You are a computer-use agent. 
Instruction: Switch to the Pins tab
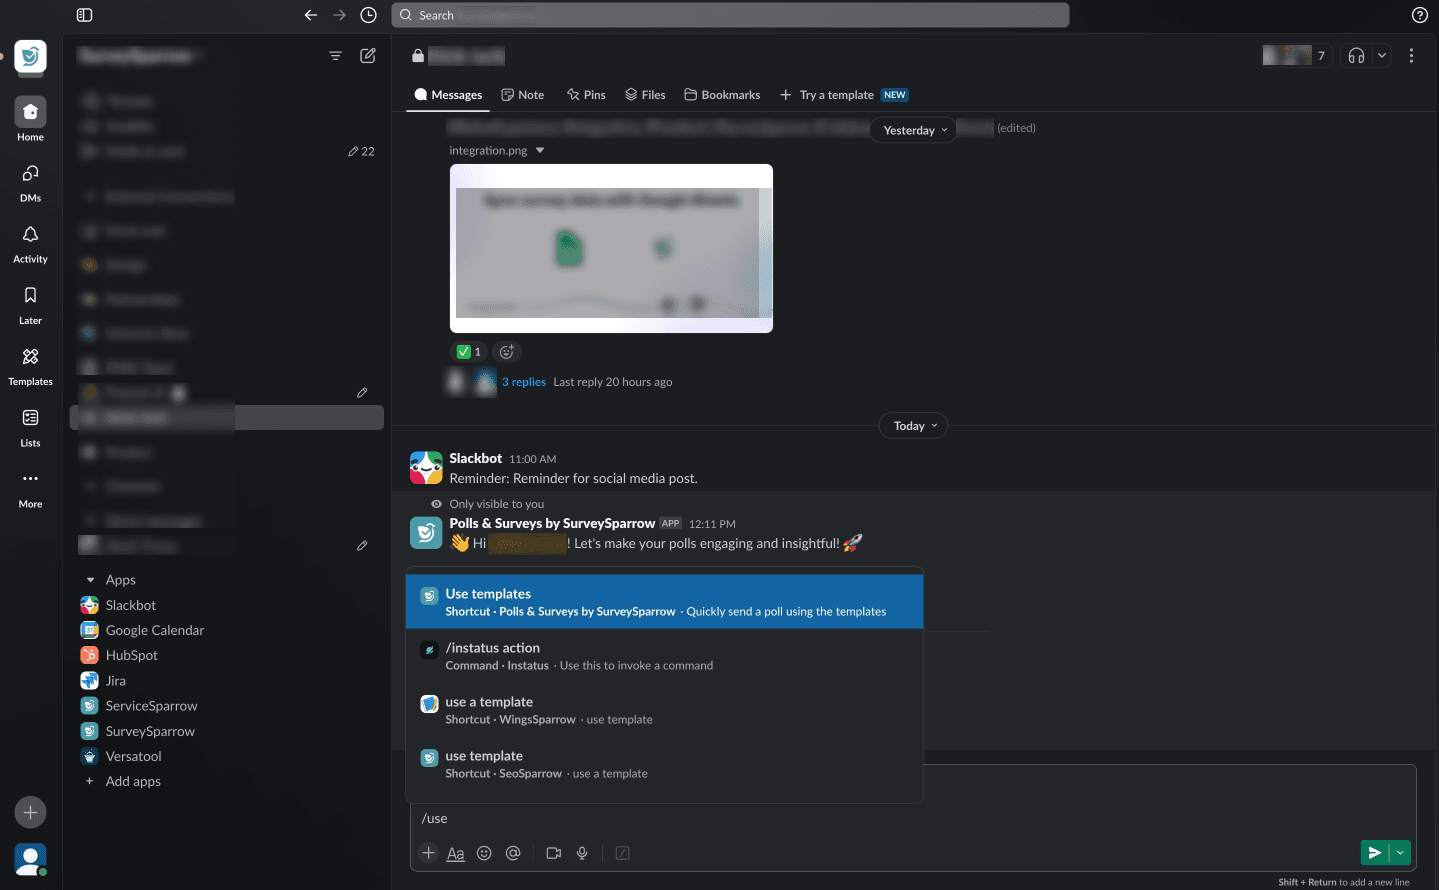tap(586, 95)
